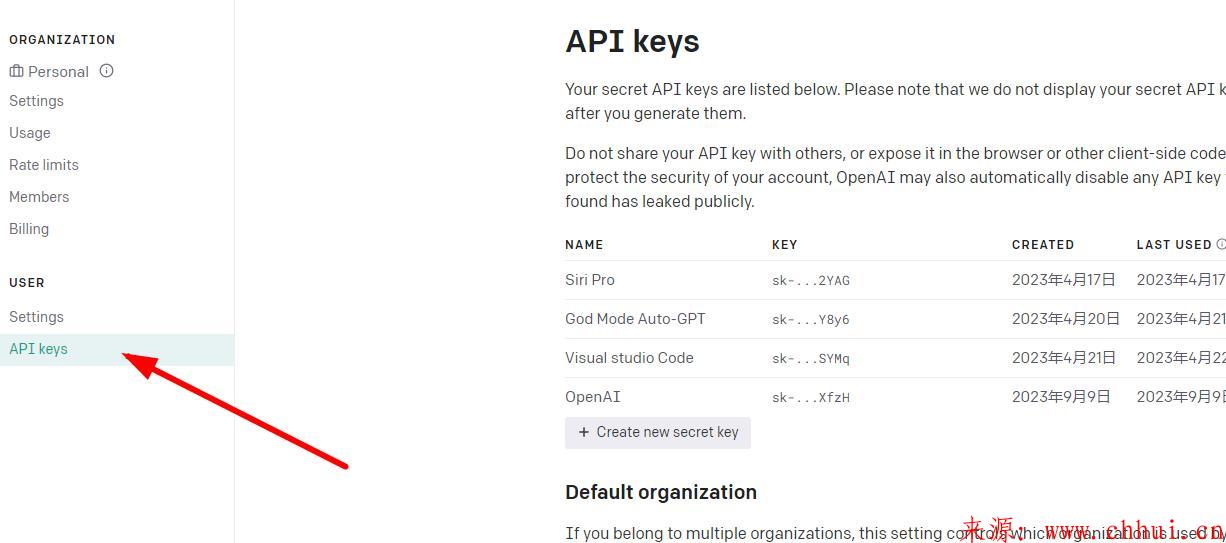Click the sk-...2YAG key value
This screenshot has height=543, width=1226.
(x=811, y=281)
